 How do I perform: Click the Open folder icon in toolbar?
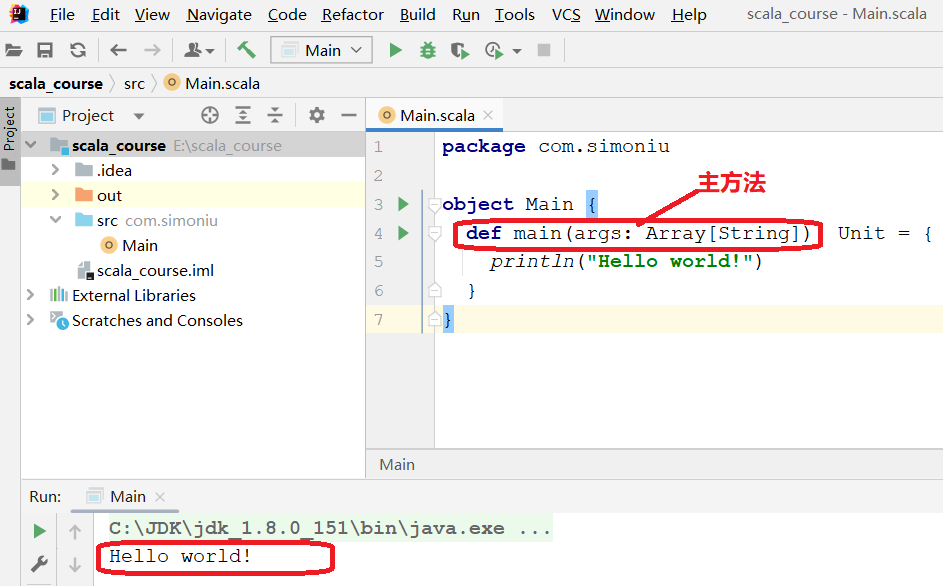(14, 50)
